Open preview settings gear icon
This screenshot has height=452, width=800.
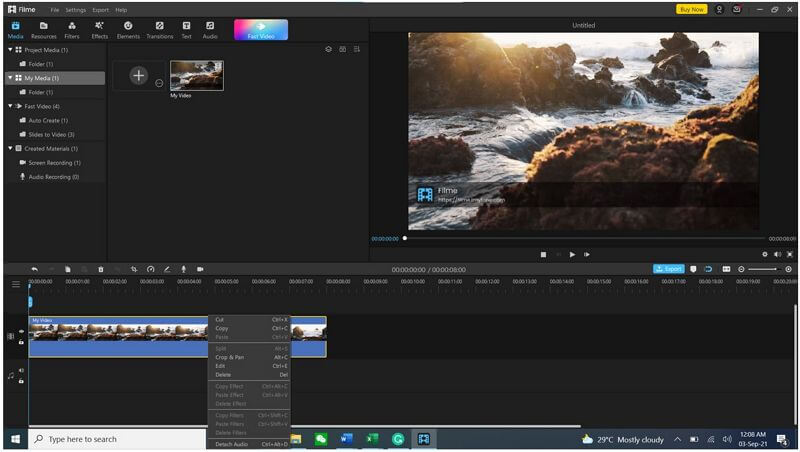pos(764,254)
